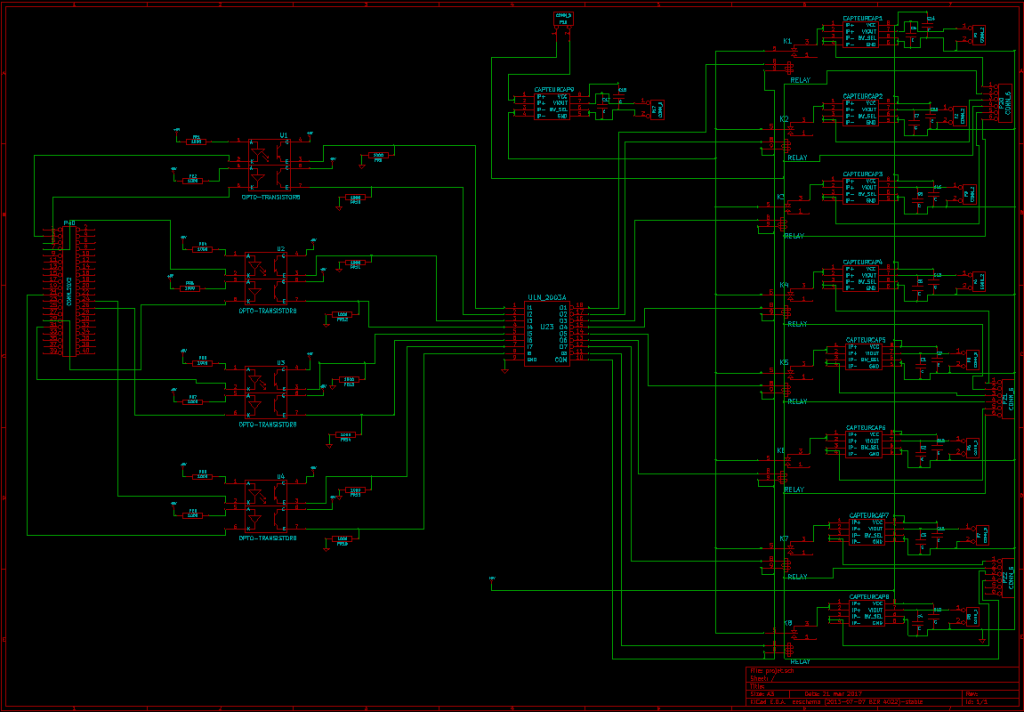Select opto-transistor U4 symbol

tap(266, 506)
